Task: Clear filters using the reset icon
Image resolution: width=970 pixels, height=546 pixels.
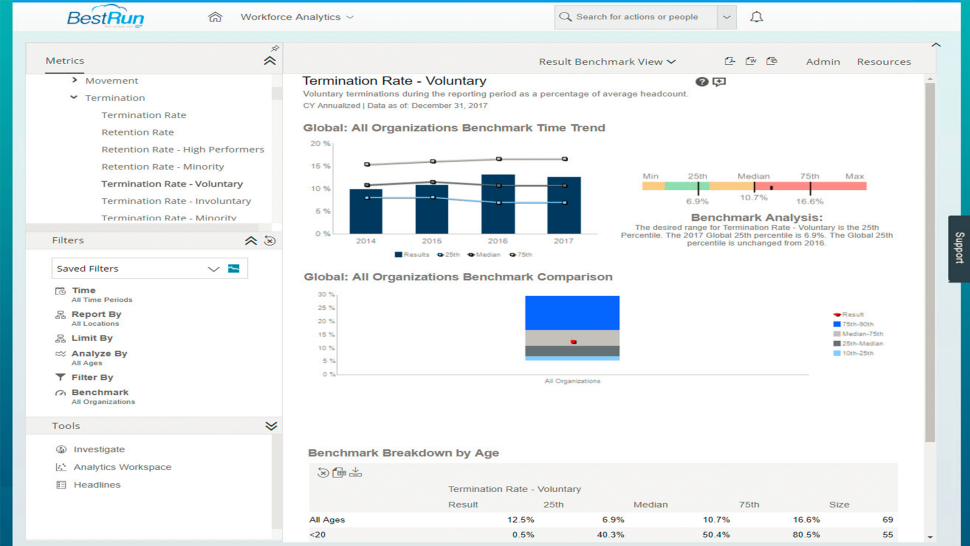Action: coord(270,241)
